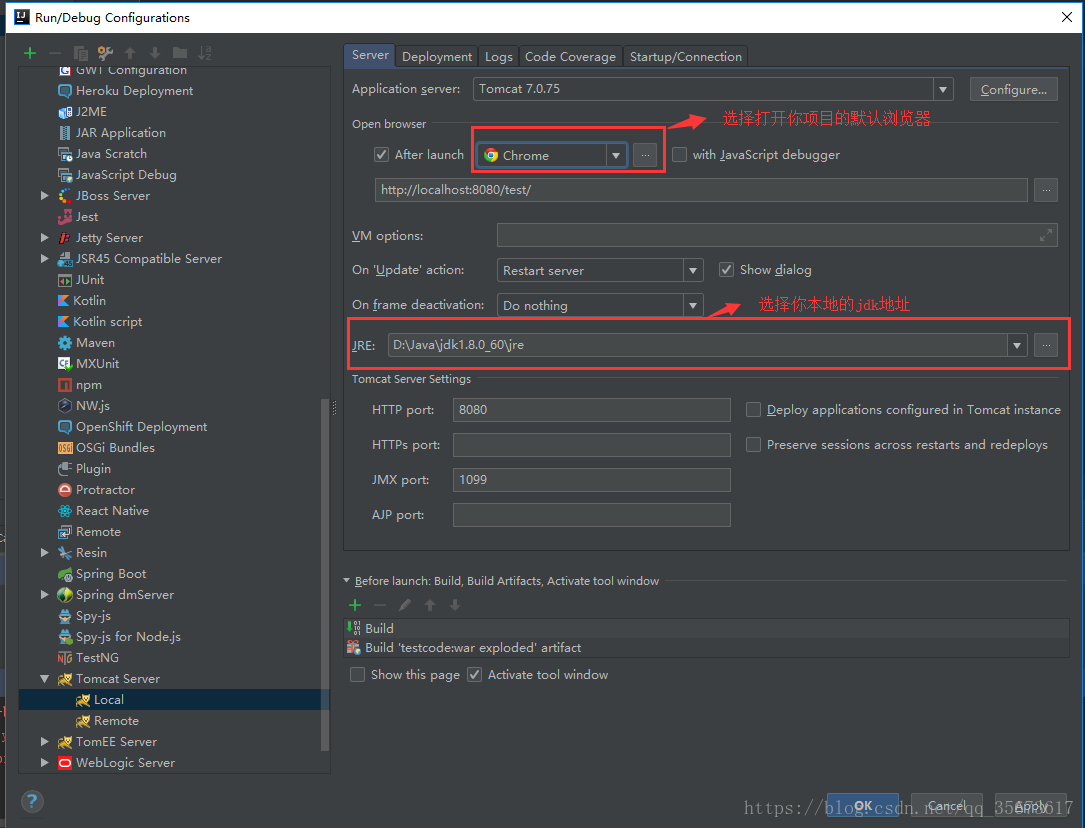Click the JMX port field
Viewport: 1085px width, 828px height.
pos(592,479)
